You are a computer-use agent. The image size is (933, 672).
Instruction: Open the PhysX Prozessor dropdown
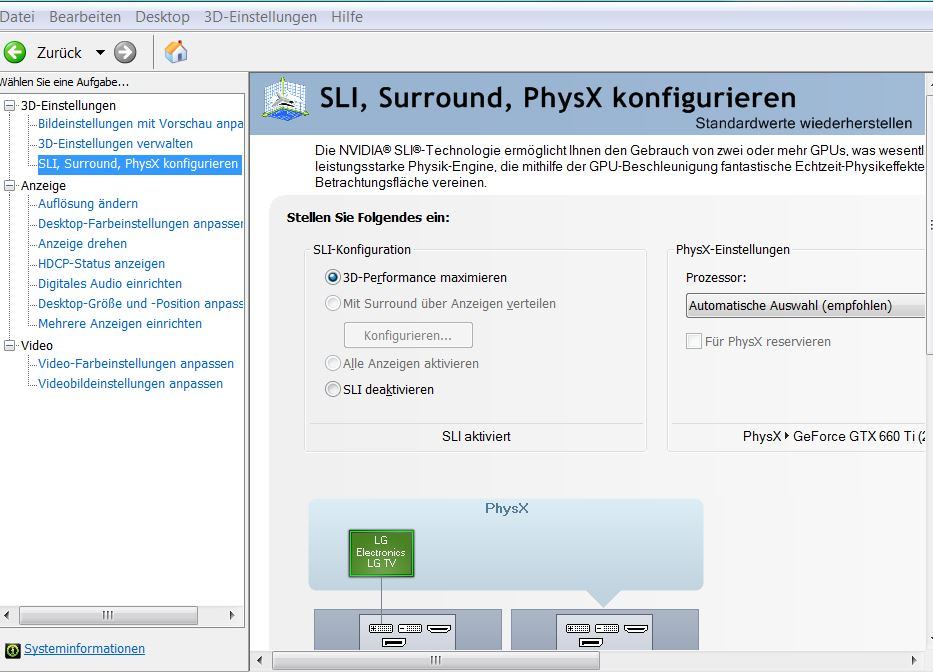[x=806, y=305]
